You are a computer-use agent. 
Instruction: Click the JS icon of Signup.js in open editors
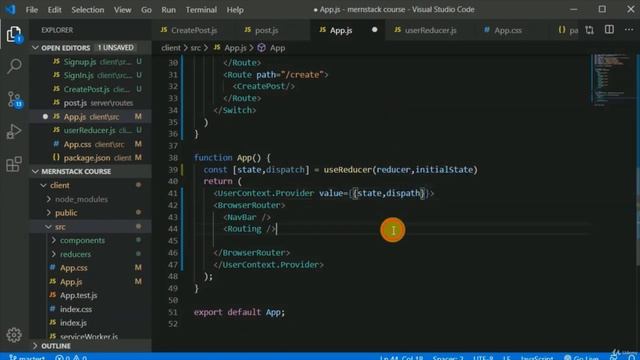(x=56, y=62)
